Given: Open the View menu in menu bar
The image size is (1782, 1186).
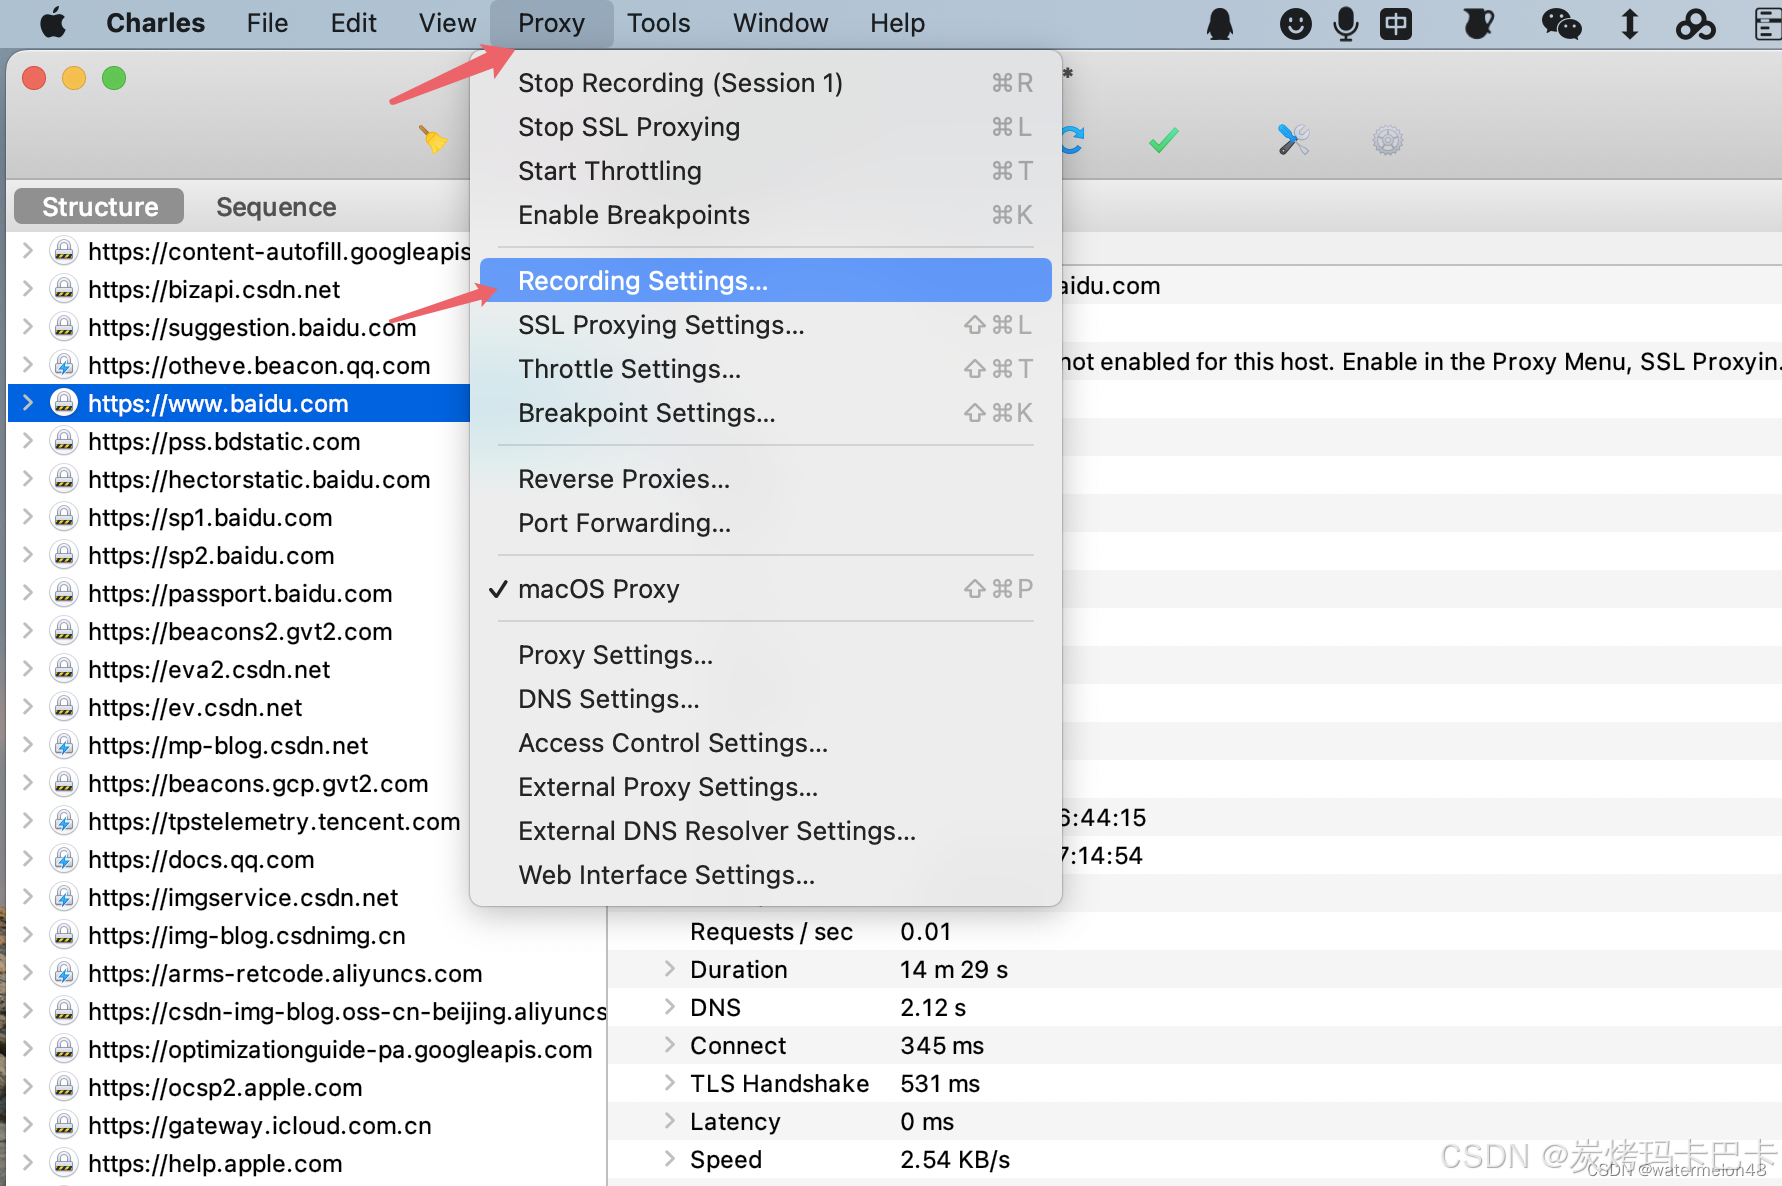Looking at the screenshot, I should point(447,23).
